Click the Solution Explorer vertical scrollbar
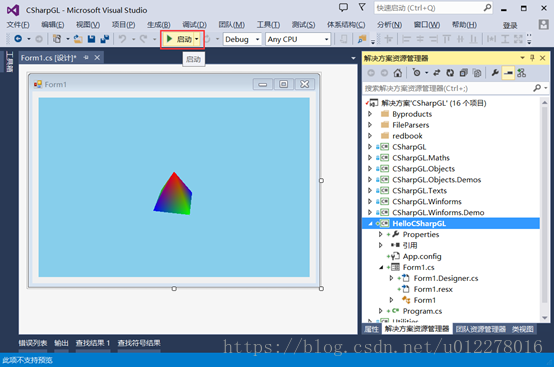554x367 pixels. (x=544, y=204)
